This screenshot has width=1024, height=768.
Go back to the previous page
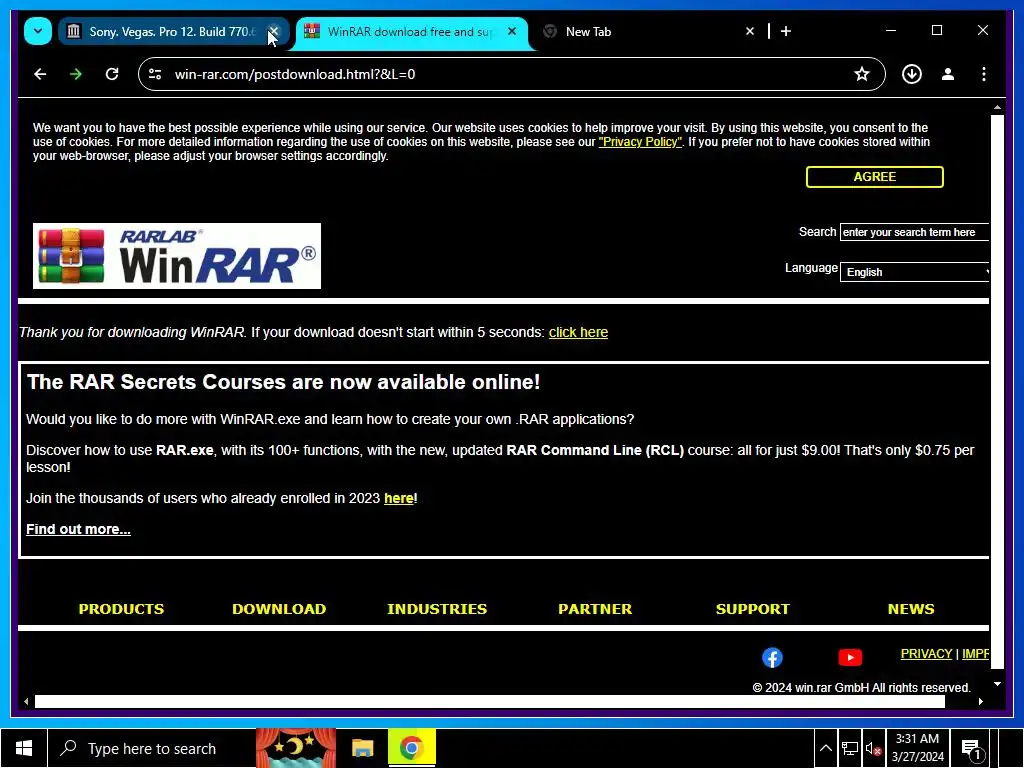(x=40, y=74)
